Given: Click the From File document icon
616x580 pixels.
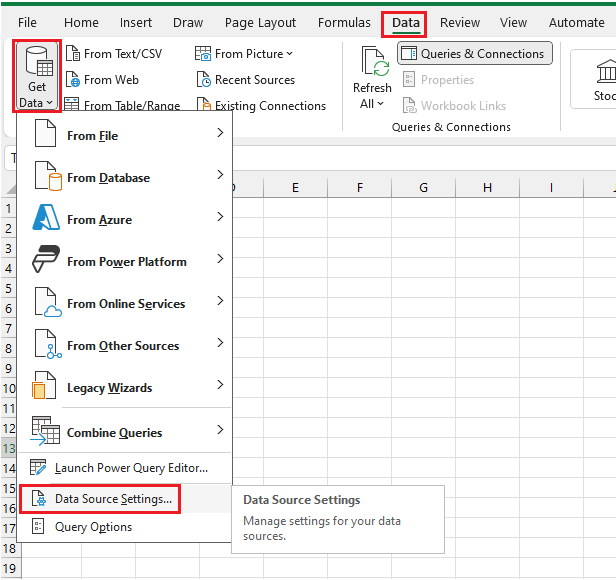Looking at the screenshot, I should [x=45, y=134].
